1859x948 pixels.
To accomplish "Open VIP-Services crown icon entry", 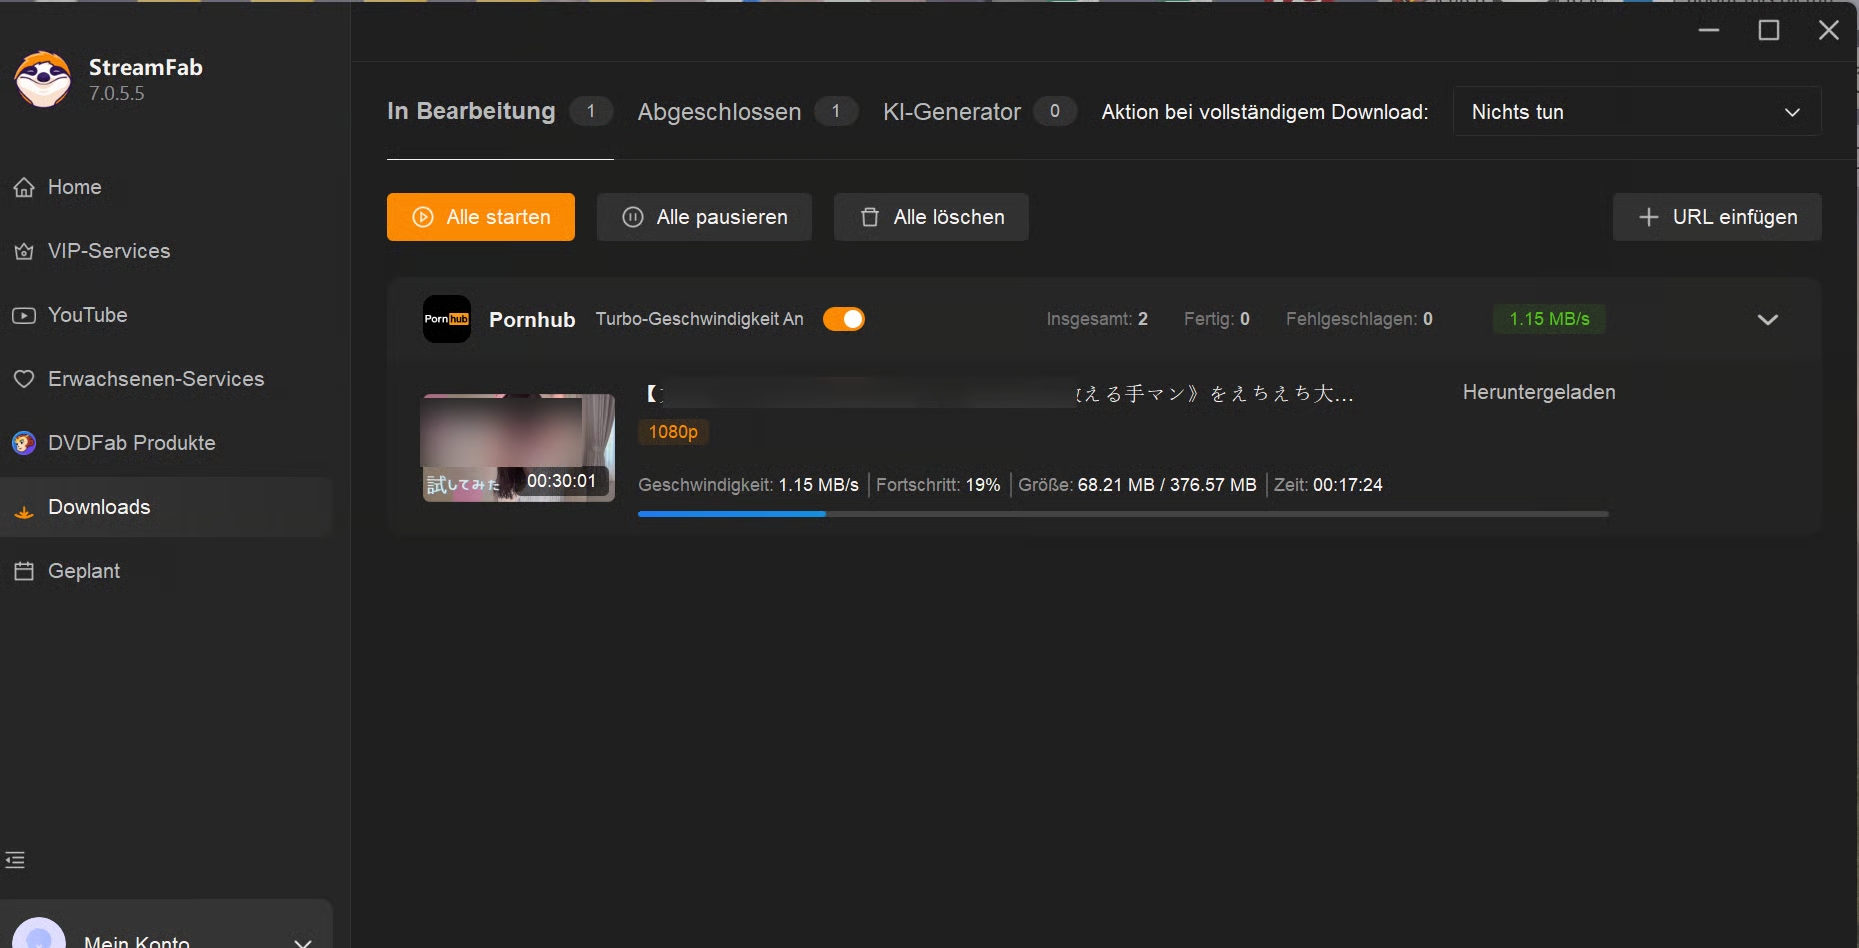I will click(24, 251).
